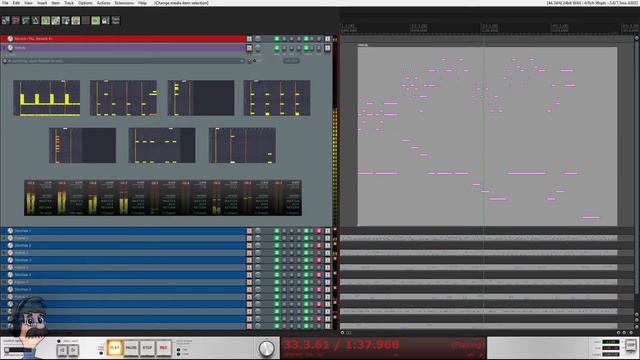
Task: Toggle the lock icon in toolbar
Action: (106, 20)
